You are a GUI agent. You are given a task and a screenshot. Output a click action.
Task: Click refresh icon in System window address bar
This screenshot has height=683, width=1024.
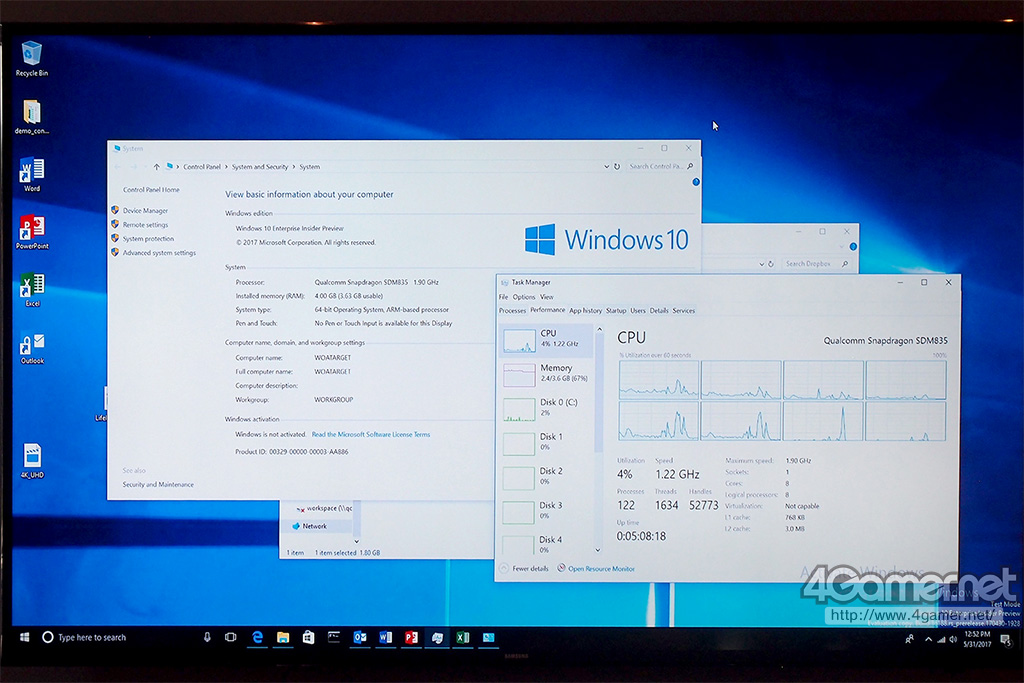tap(616, 167)
